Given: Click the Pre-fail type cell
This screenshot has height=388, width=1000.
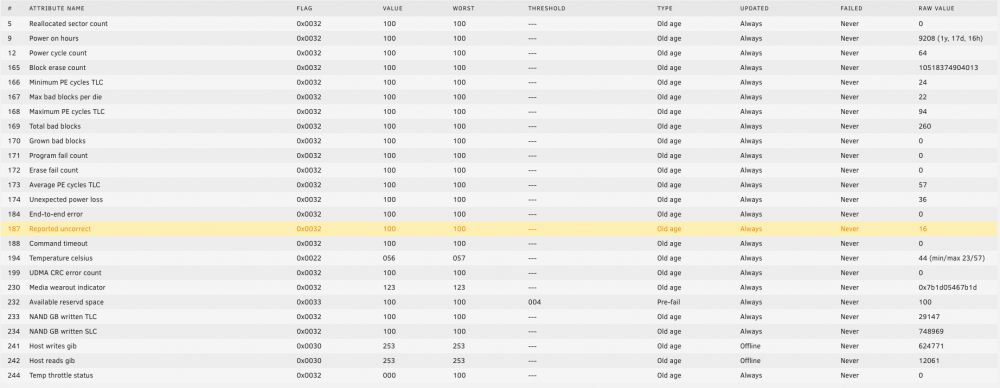Looking at the screenshot, I should 668,302.
